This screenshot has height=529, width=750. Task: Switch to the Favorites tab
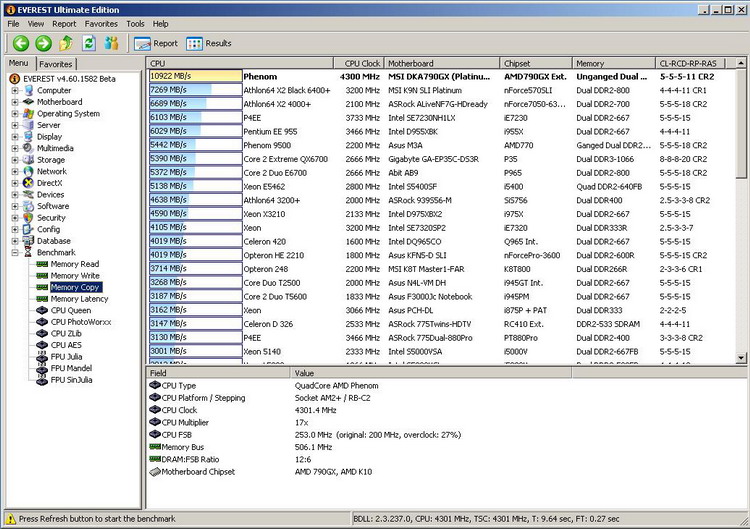point(56,64)
